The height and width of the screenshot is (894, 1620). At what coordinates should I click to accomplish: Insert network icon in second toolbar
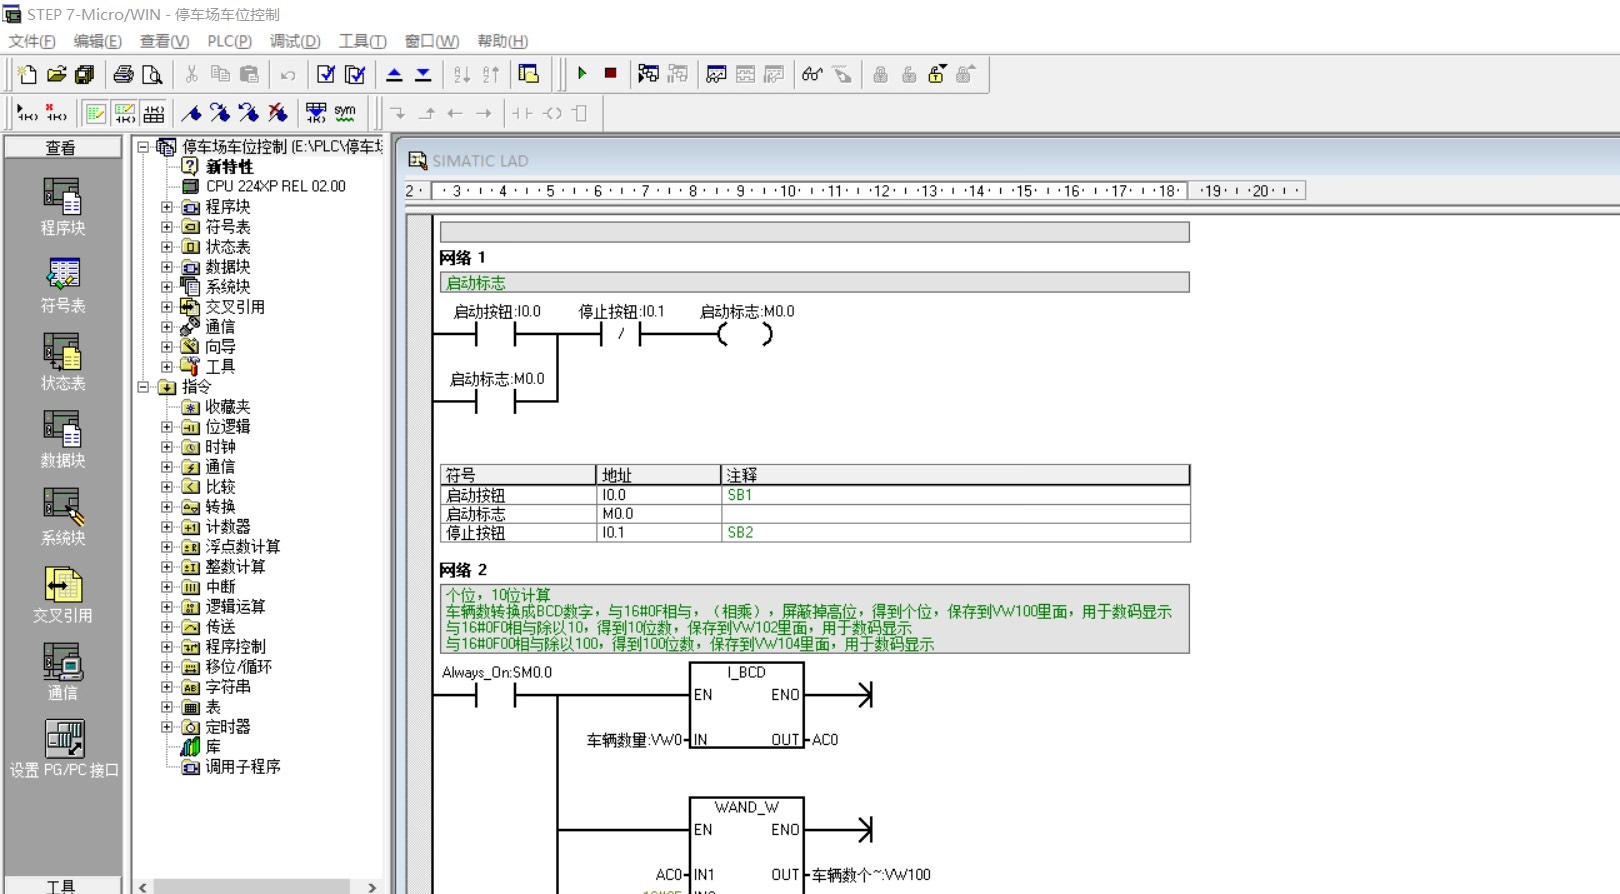(27, 113)
